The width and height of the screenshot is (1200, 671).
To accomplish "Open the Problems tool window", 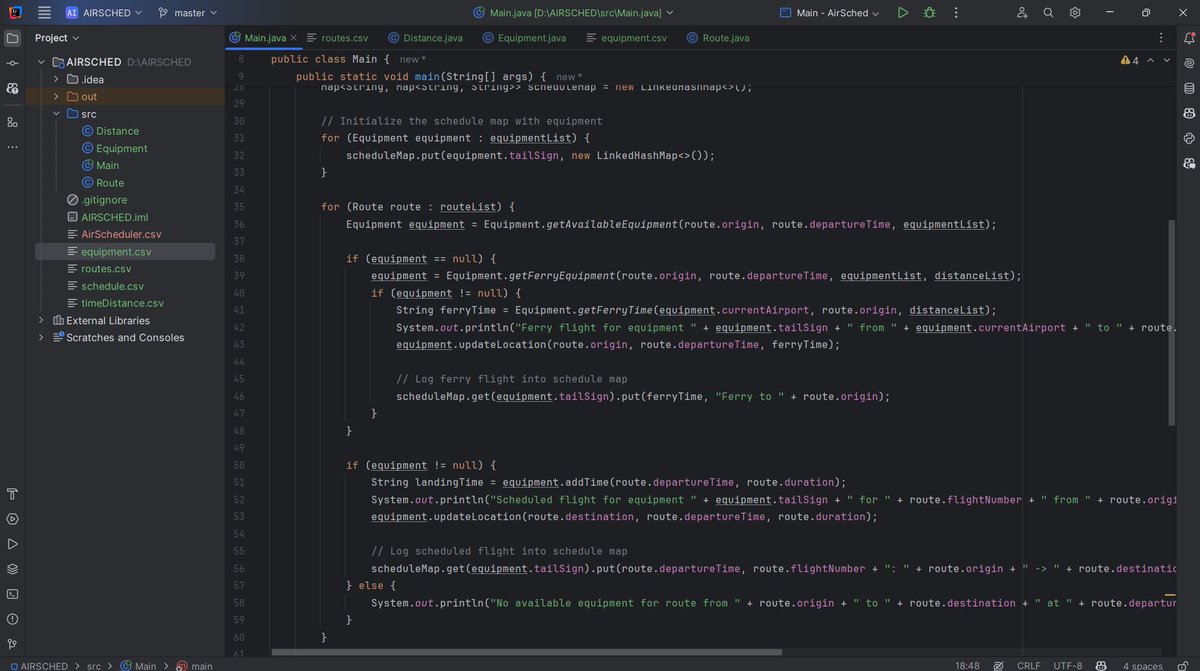I will point(12,619).
